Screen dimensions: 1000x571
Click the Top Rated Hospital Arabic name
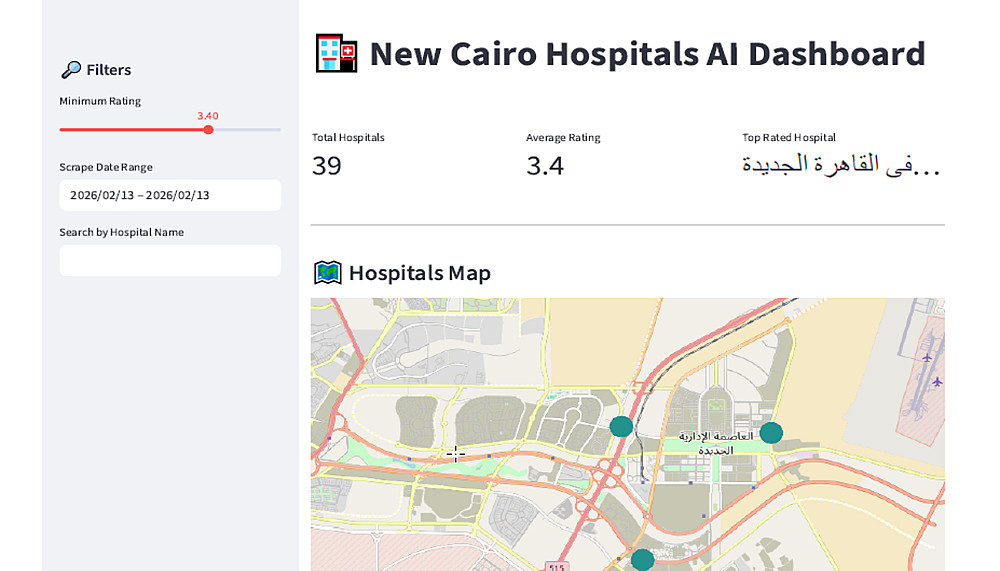840,166
